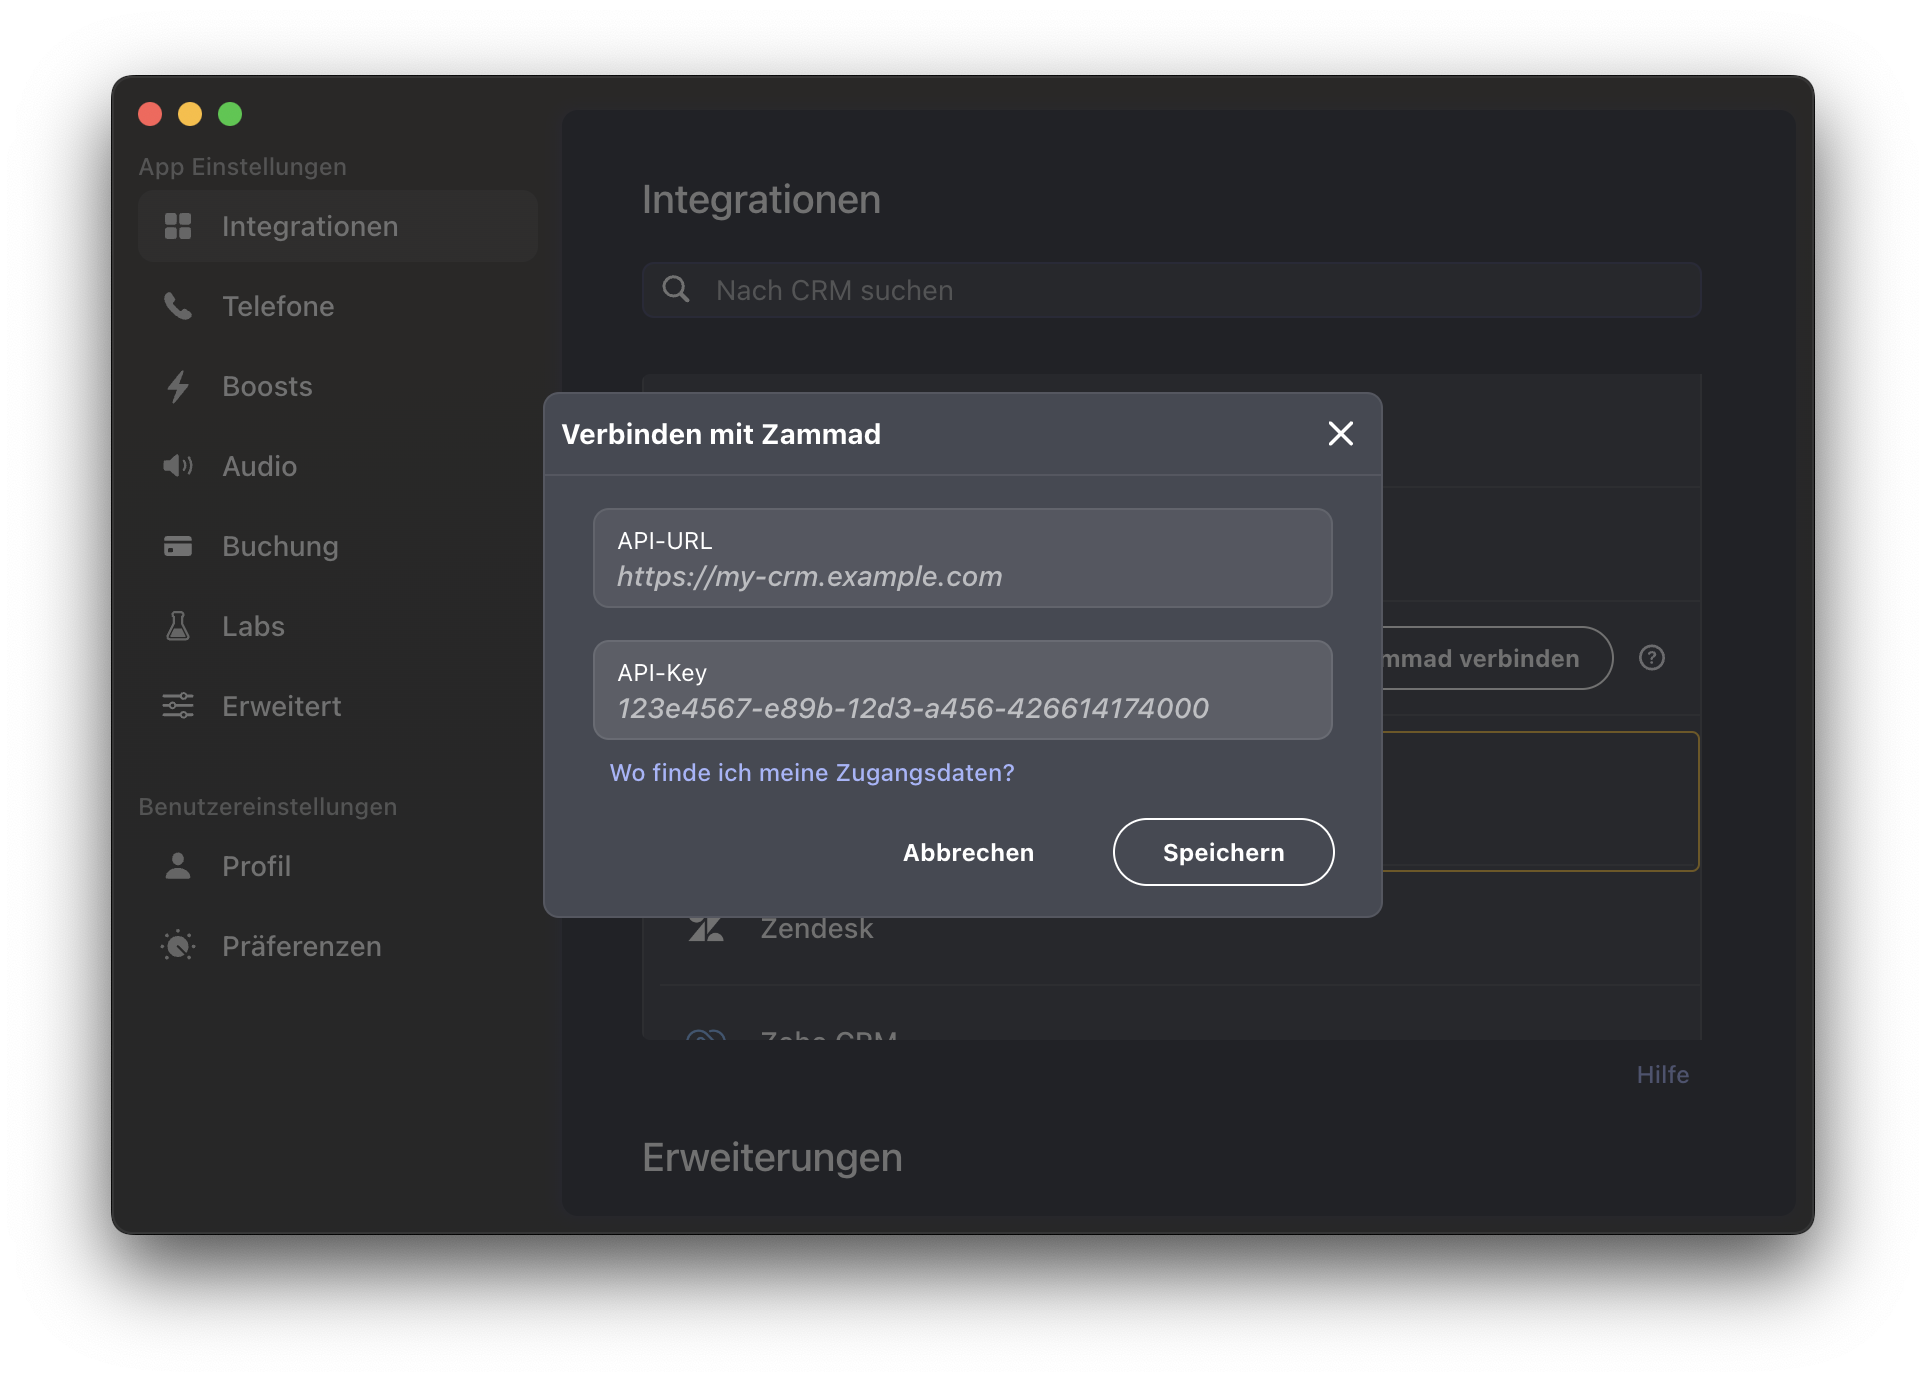Open Profil user settings
This screenshot has height=1382, width=1926.
[337, 866]
